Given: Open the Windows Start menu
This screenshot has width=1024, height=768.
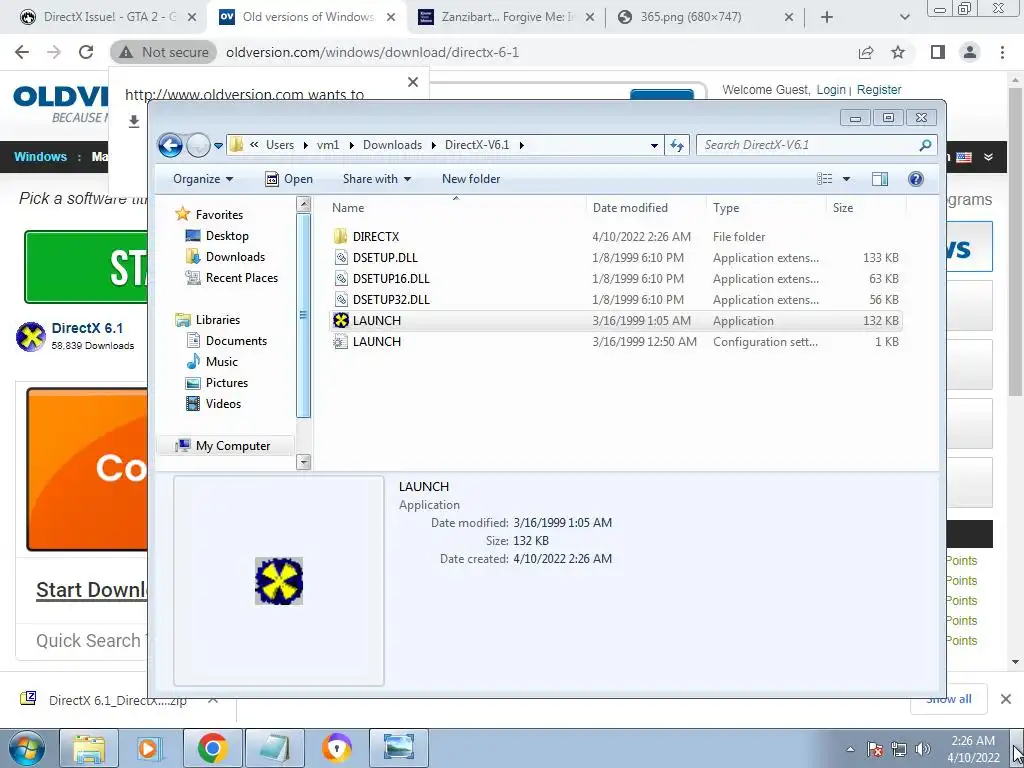Looking at the screenshot, I should tap(26, 748).
